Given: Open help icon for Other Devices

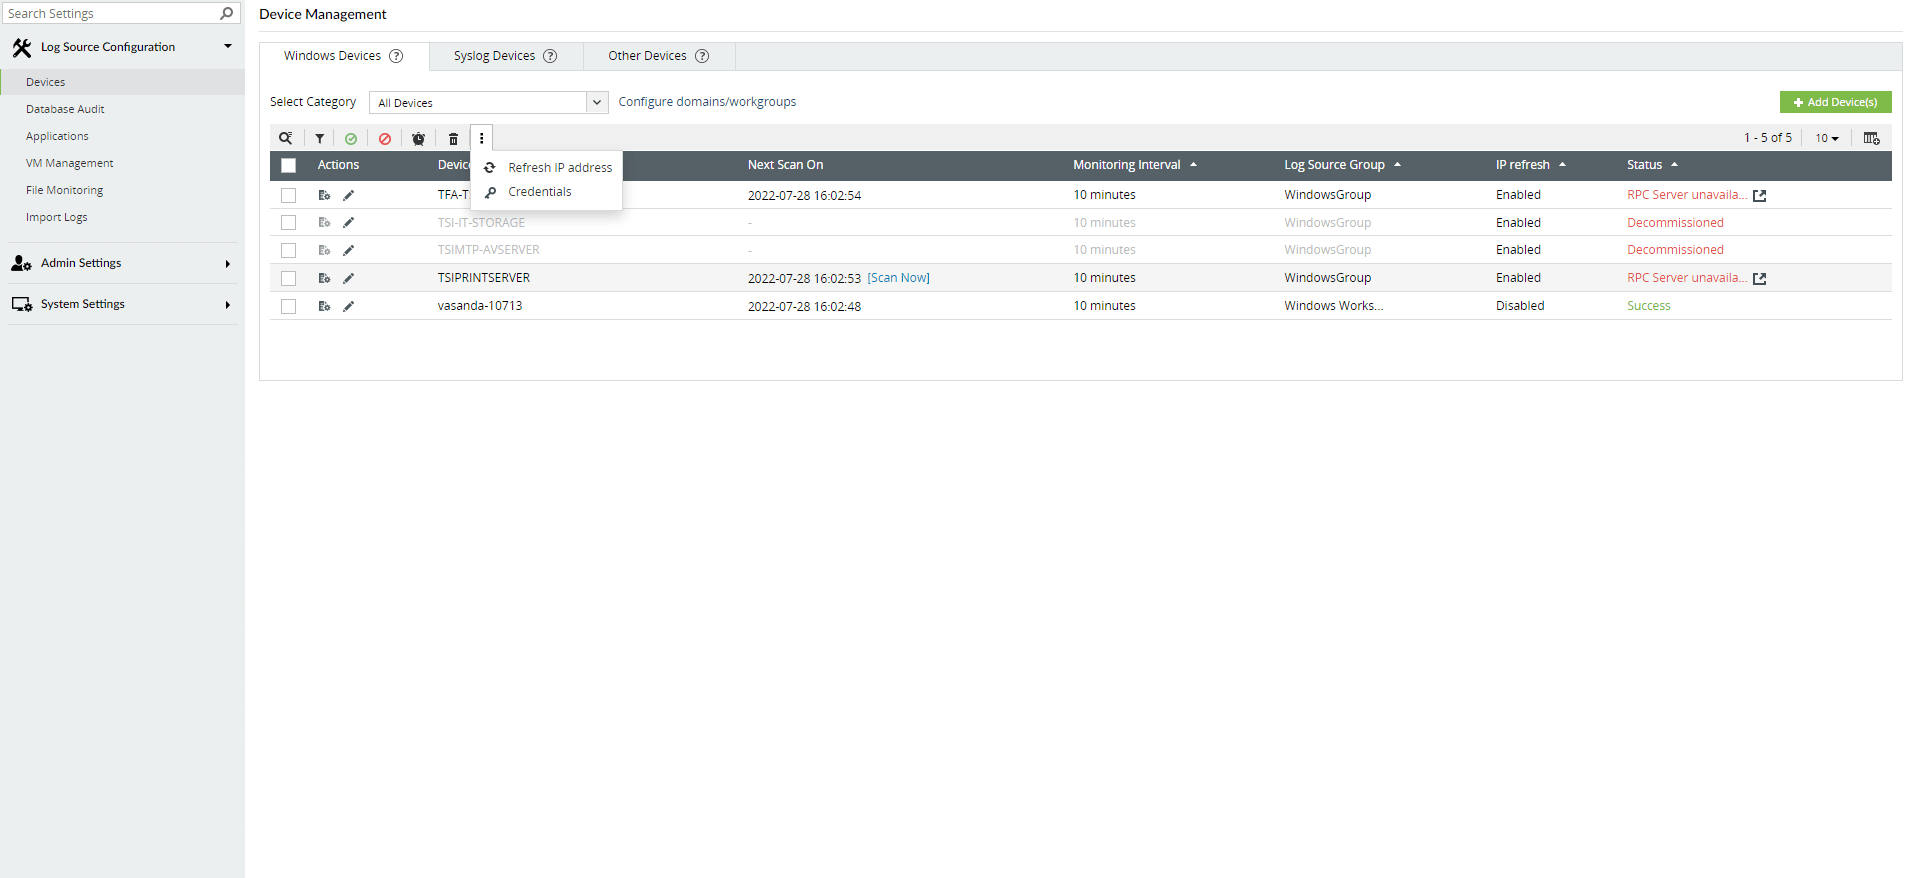Looking at the screenshot, I should 702,56.
